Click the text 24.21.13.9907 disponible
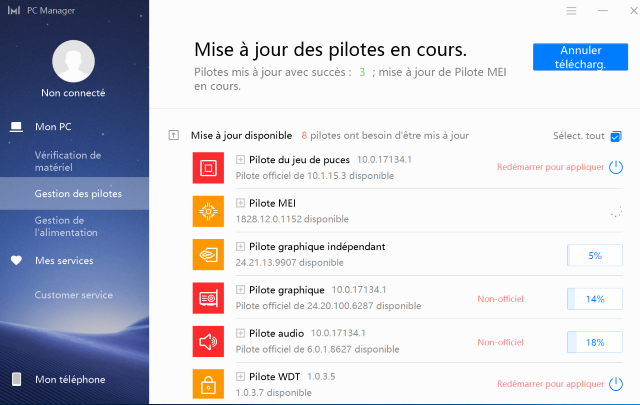Screen dimensions: 640x405 pyautogui.click(x=289, y=263)
